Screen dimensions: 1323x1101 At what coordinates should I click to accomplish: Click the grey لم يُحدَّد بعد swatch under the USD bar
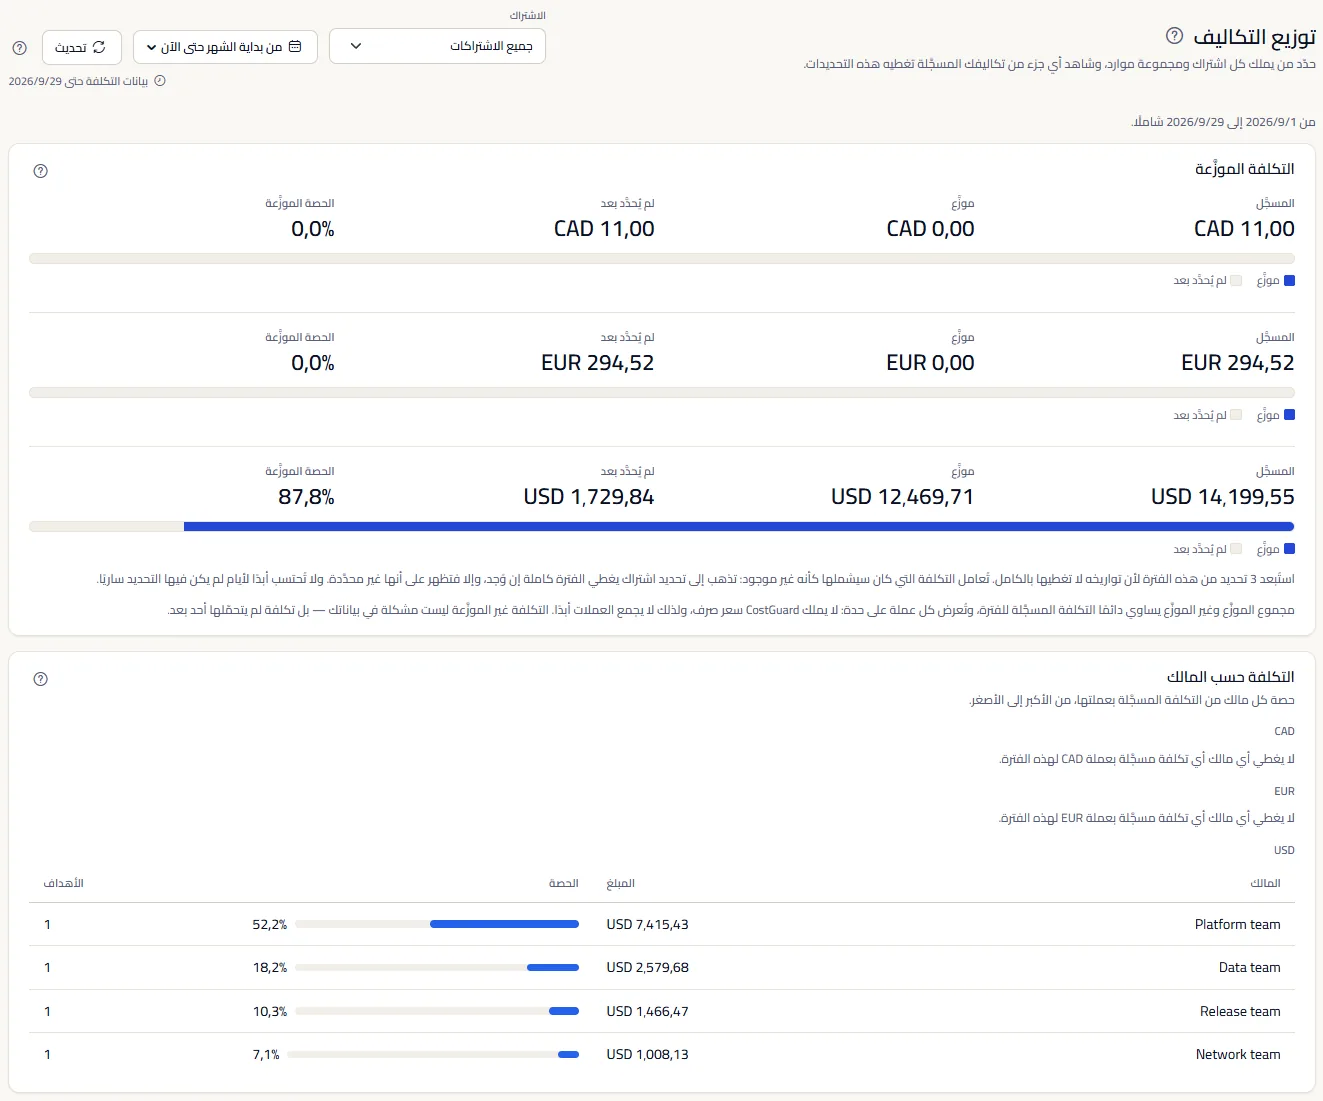pyautogui.click(x=1236, y=549)
